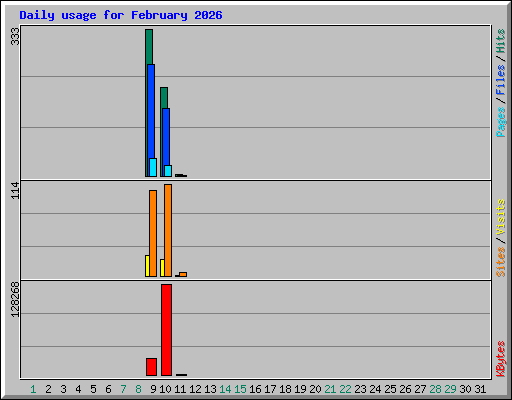
Task: Click the blue 'Files' legend label
Action: 501,80
